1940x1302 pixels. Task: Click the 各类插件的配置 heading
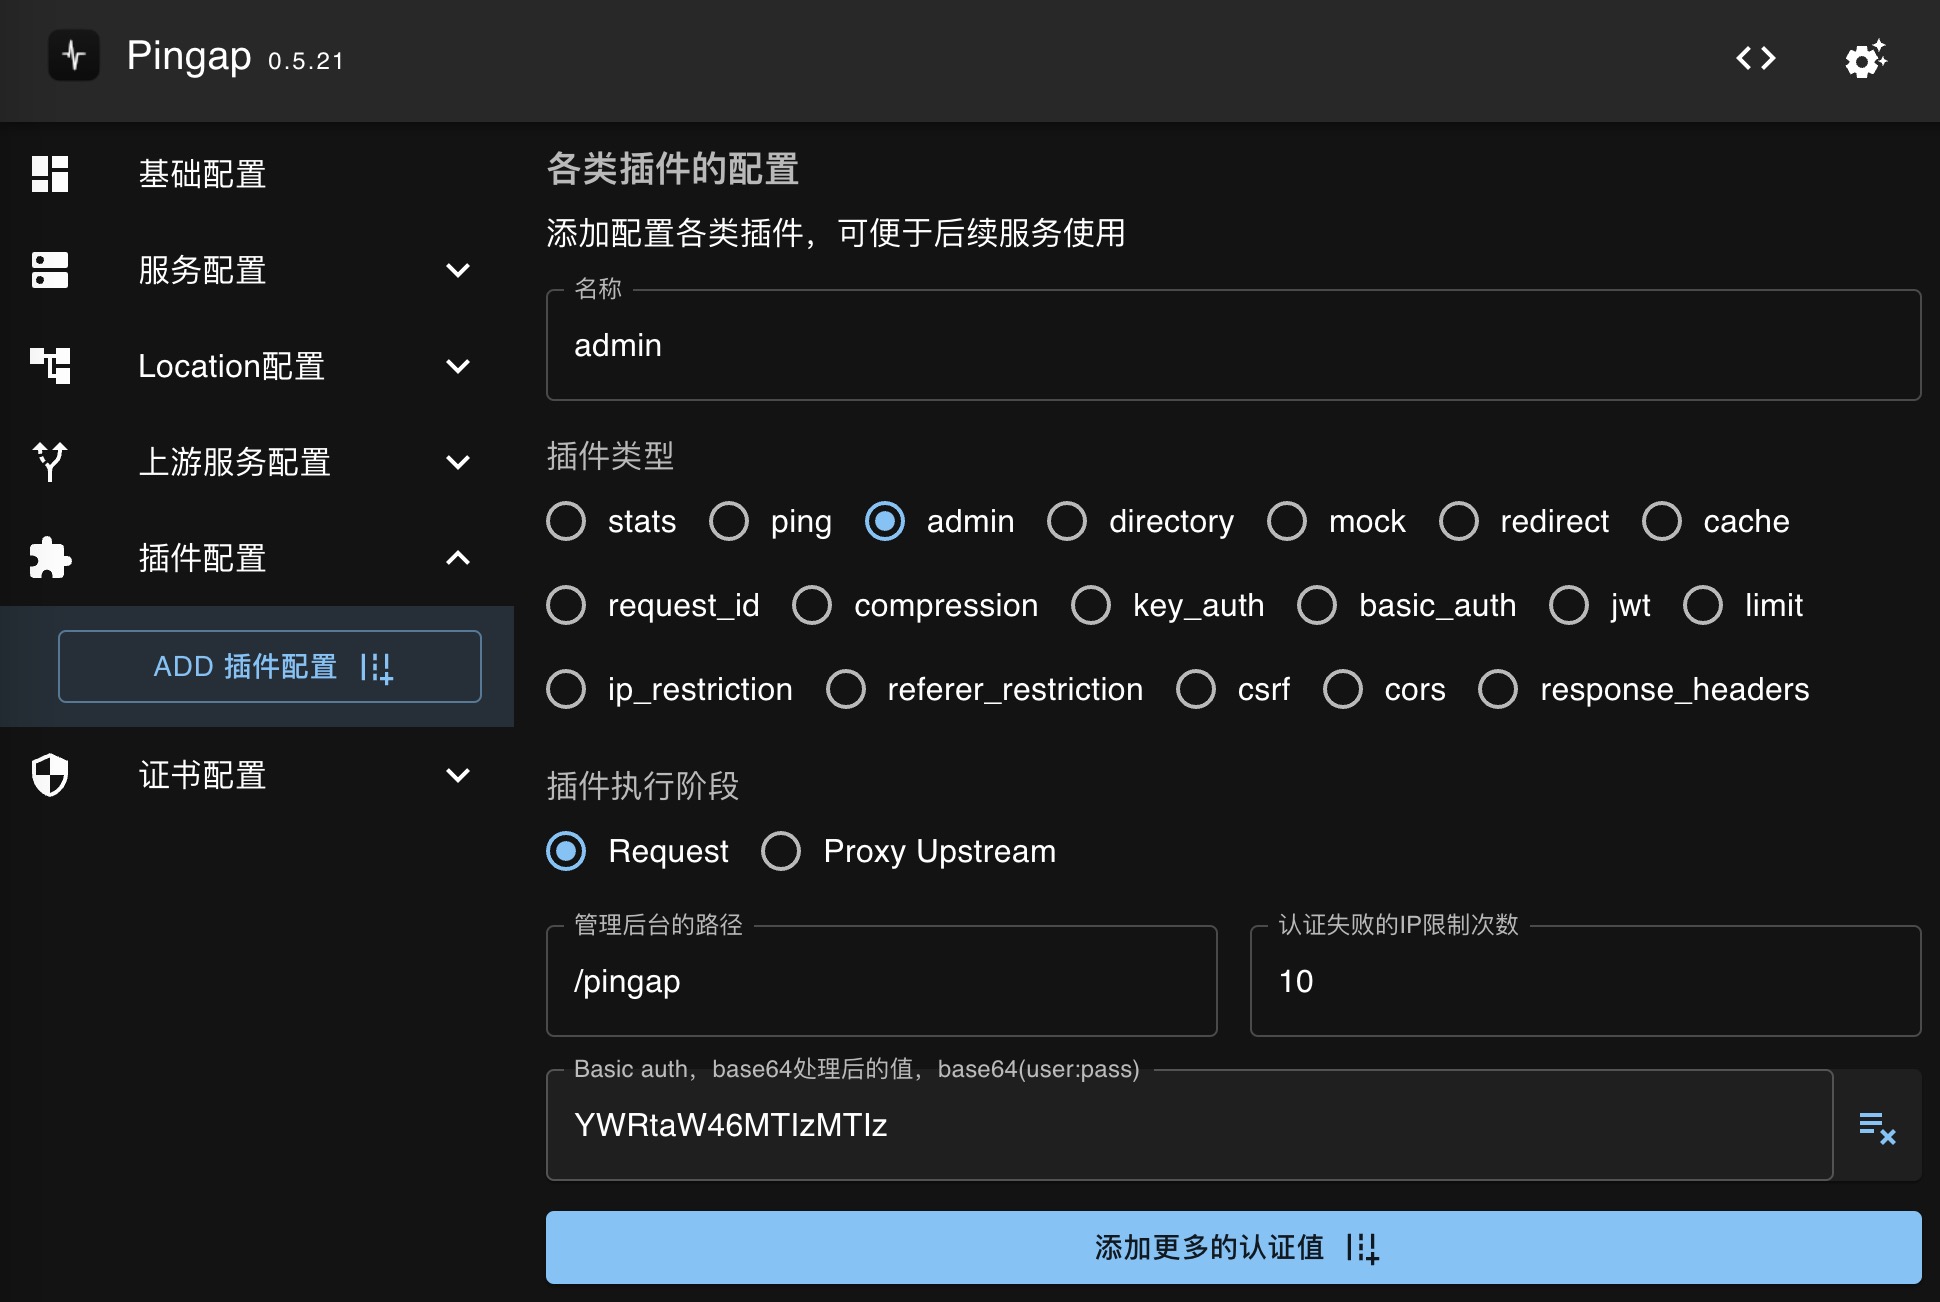(673, 169)
